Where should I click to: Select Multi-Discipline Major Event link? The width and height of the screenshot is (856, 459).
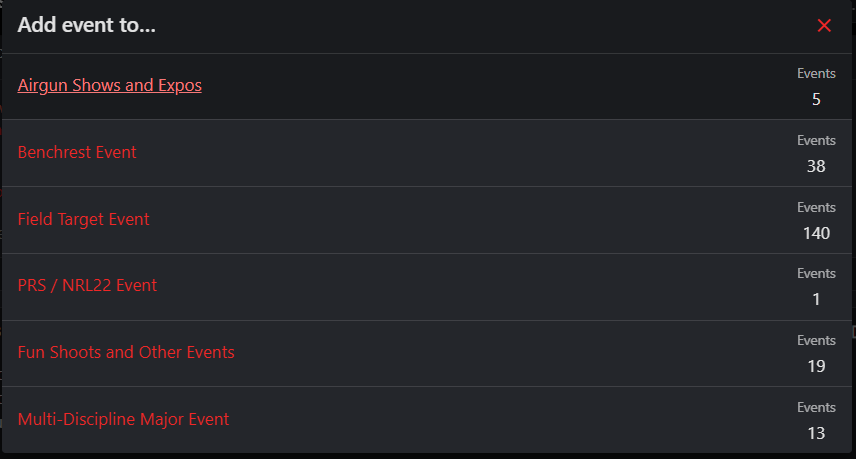click(x=123, y=420)
